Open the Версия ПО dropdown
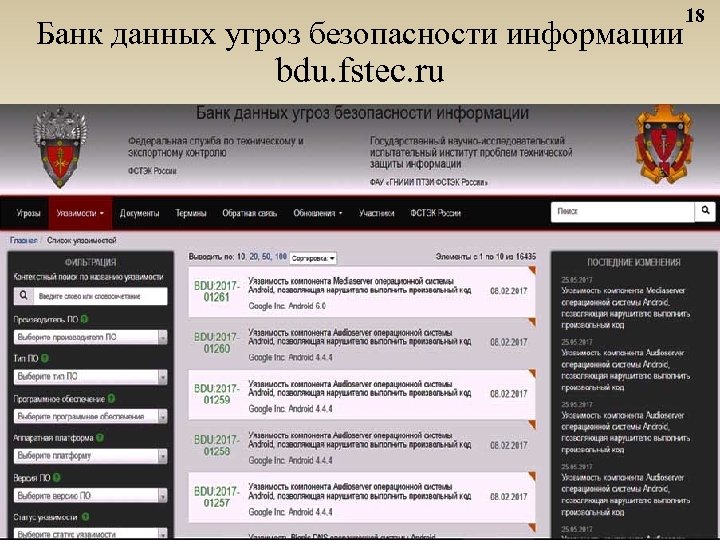This screenshot has height=540, width=720. [90, 495]
